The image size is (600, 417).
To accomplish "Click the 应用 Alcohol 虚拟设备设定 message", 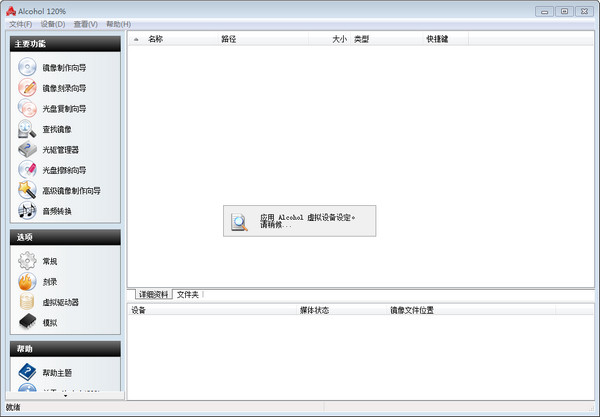I will [x=307, y=218].
